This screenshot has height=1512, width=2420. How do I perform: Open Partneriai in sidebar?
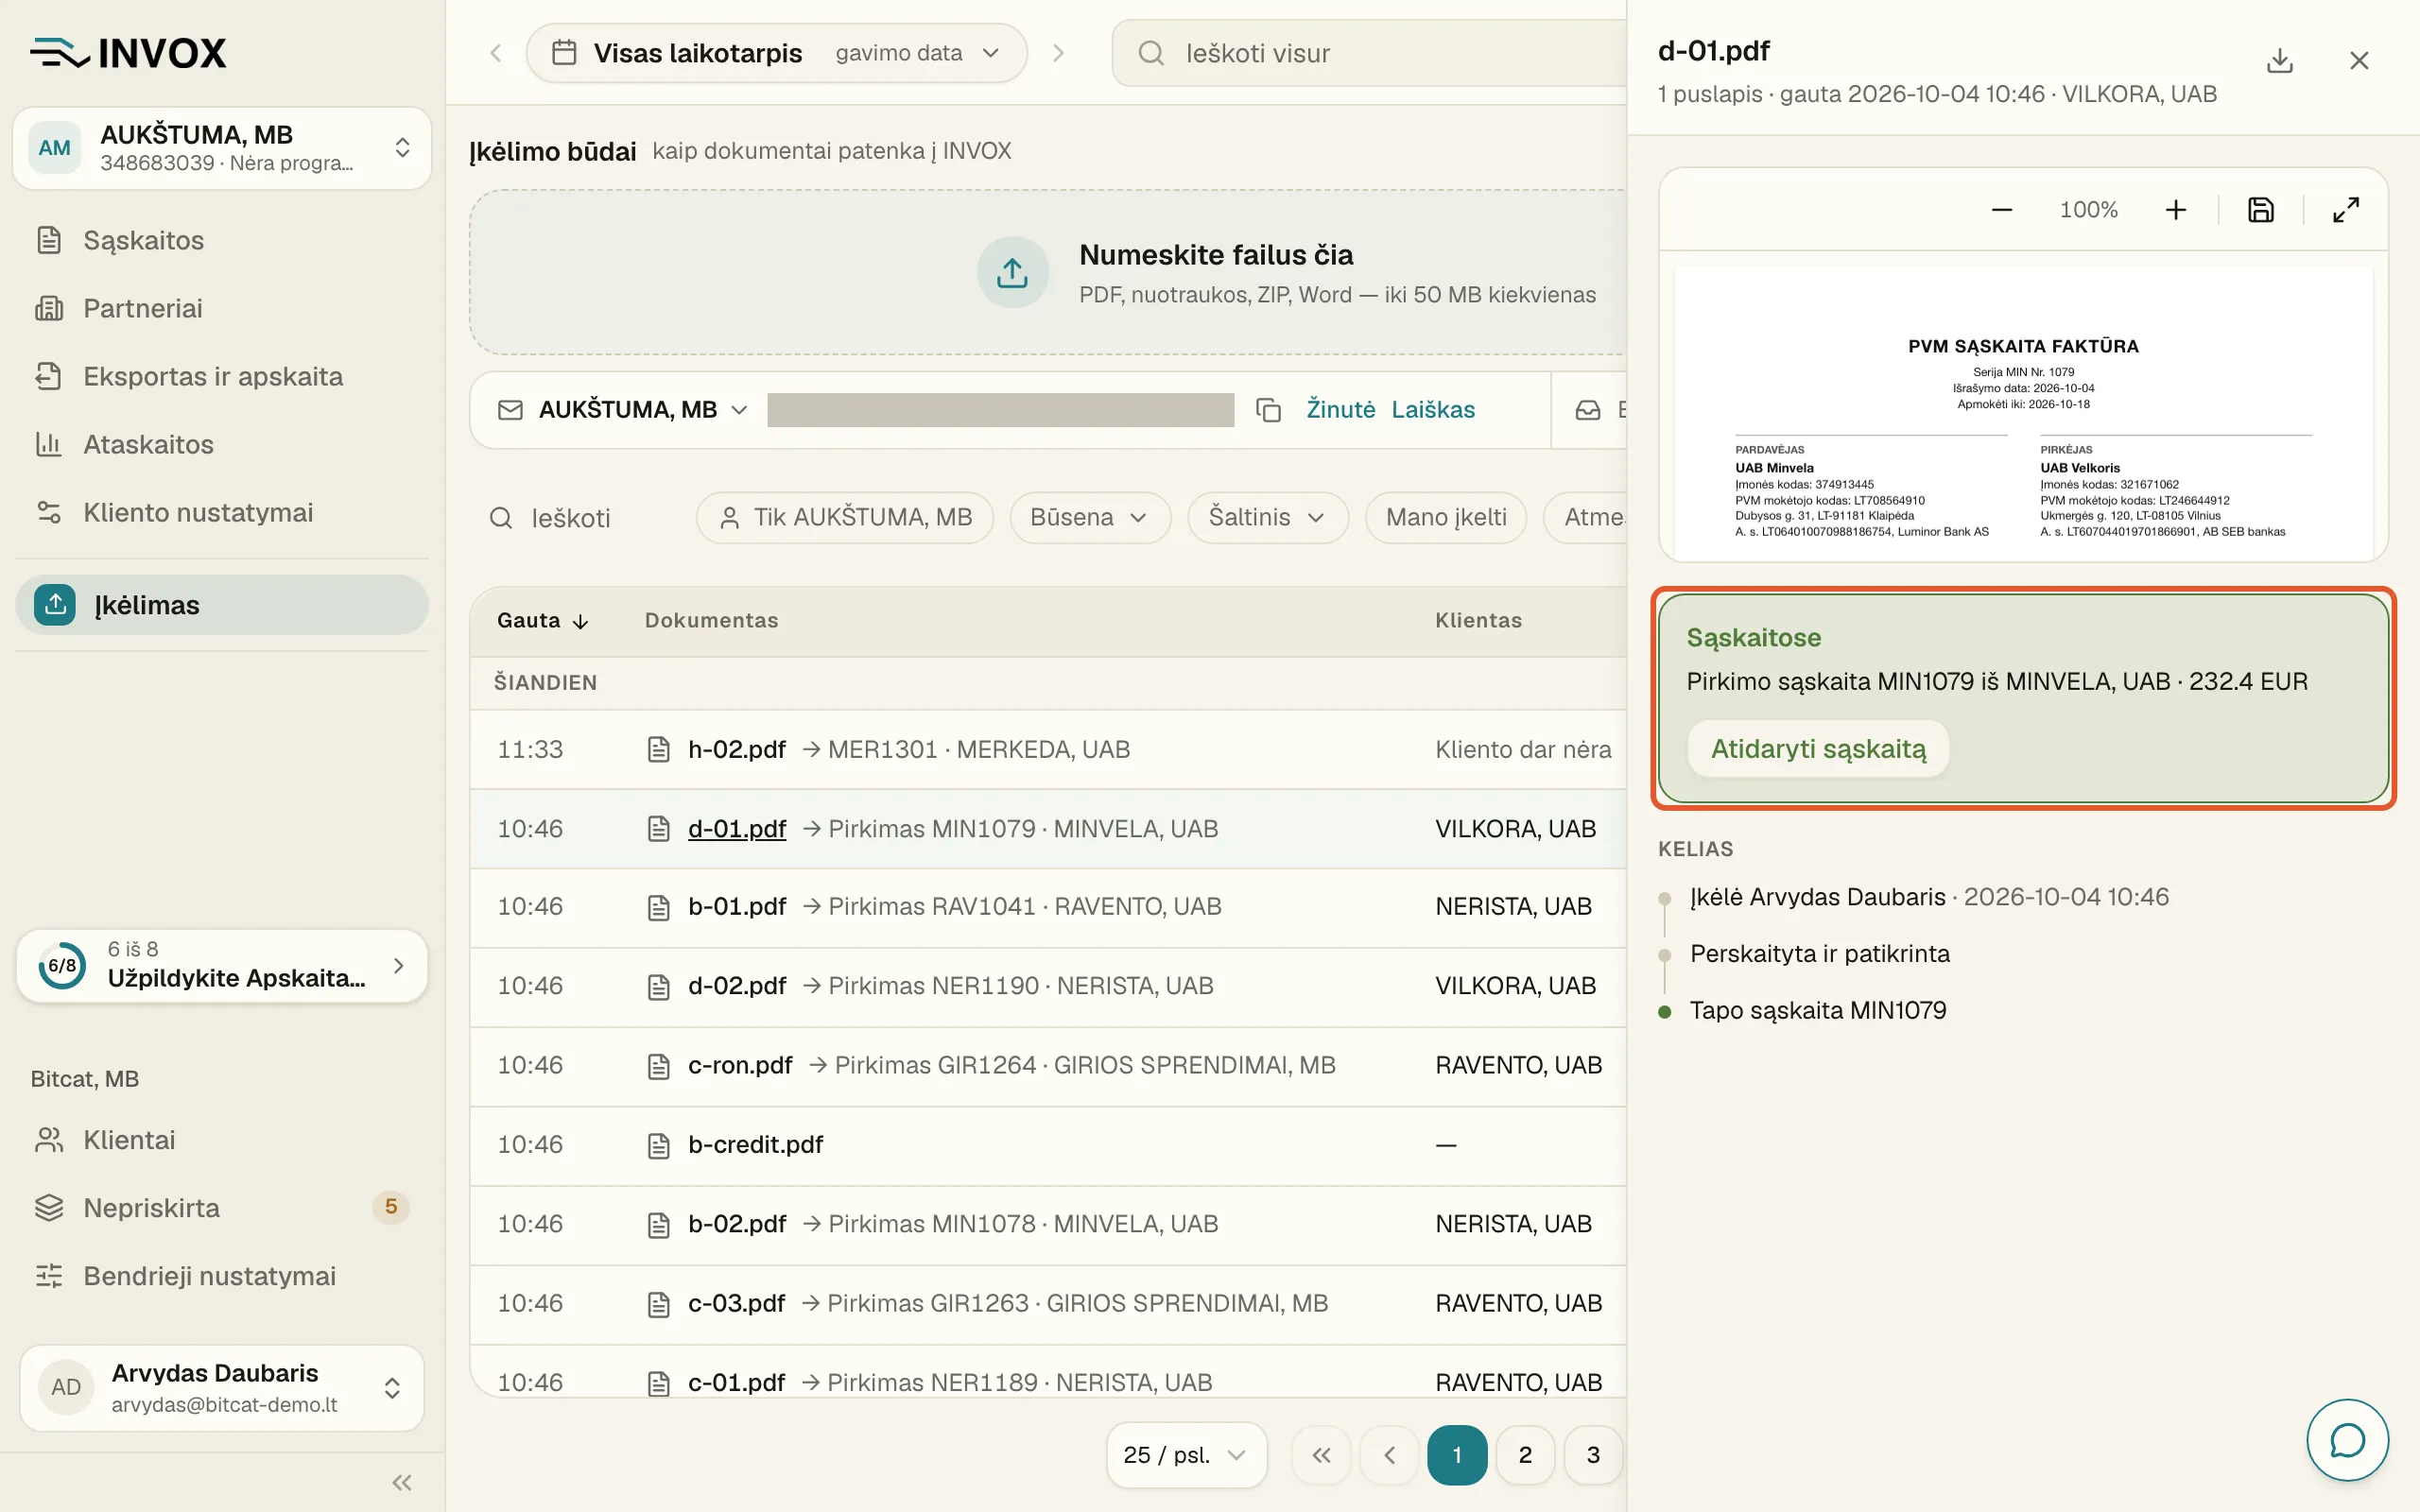222,308
